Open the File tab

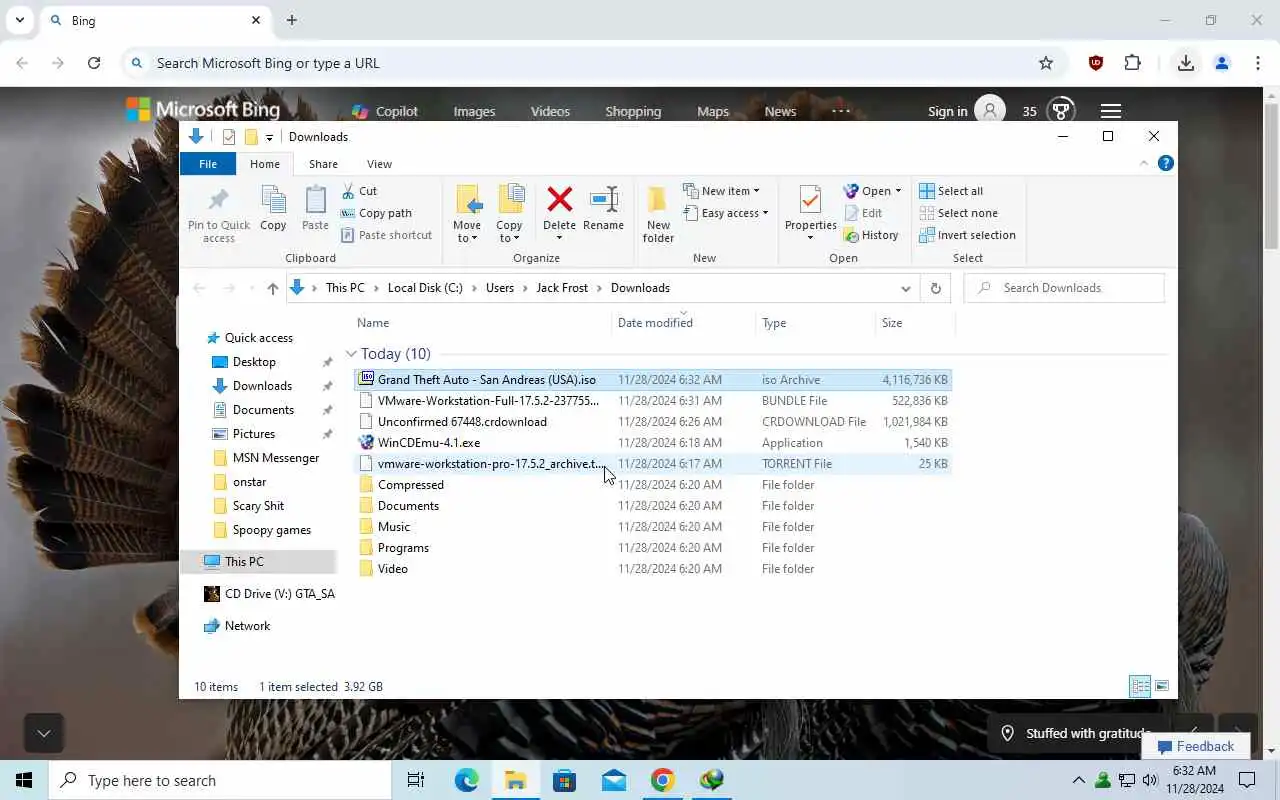click(x=208, y=164)
